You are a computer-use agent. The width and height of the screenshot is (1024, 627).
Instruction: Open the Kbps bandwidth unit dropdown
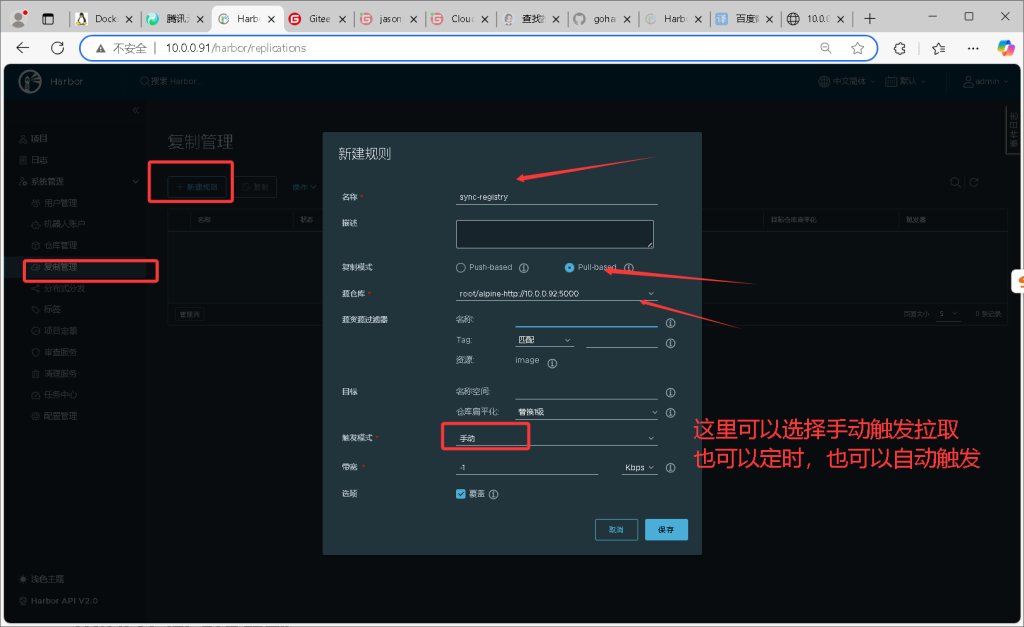coord(639,467)
